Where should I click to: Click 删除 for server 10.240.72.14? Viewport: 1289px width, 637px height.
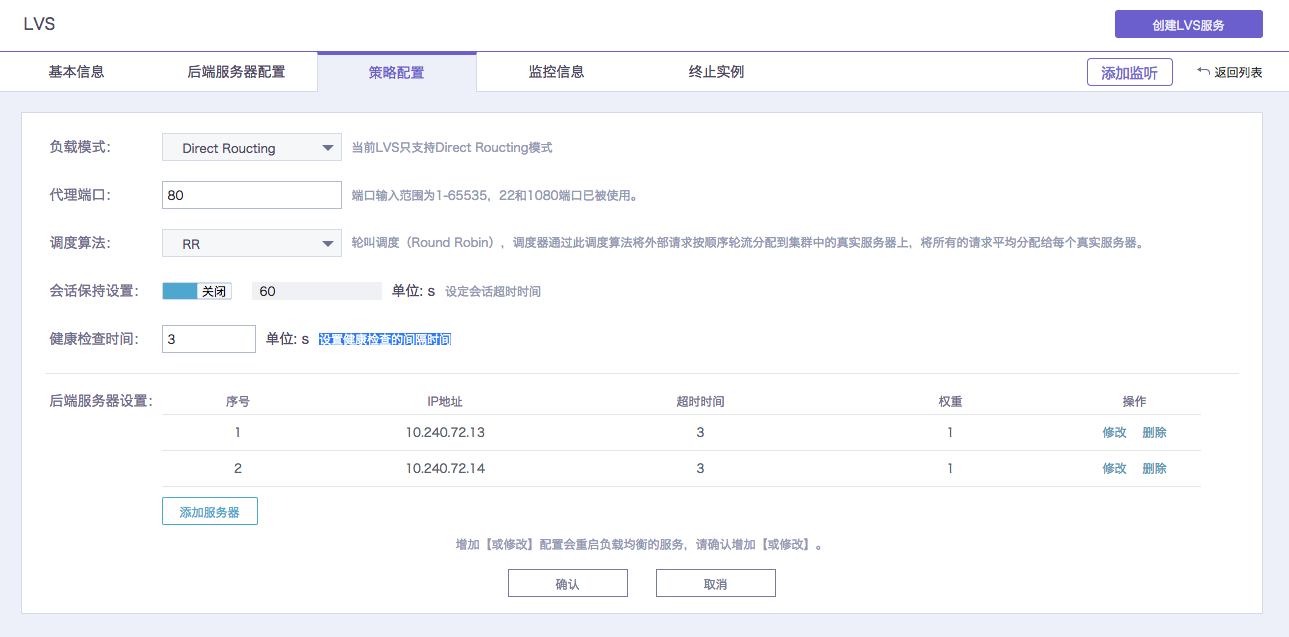tap(1154, 469)
